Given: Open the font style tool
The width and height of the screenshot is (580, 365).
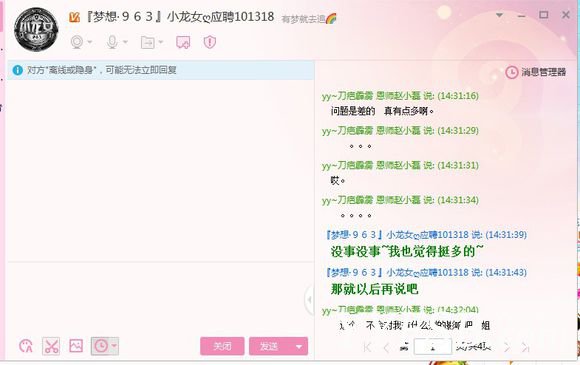Looking at the screenshot, I should pos(26,346).
